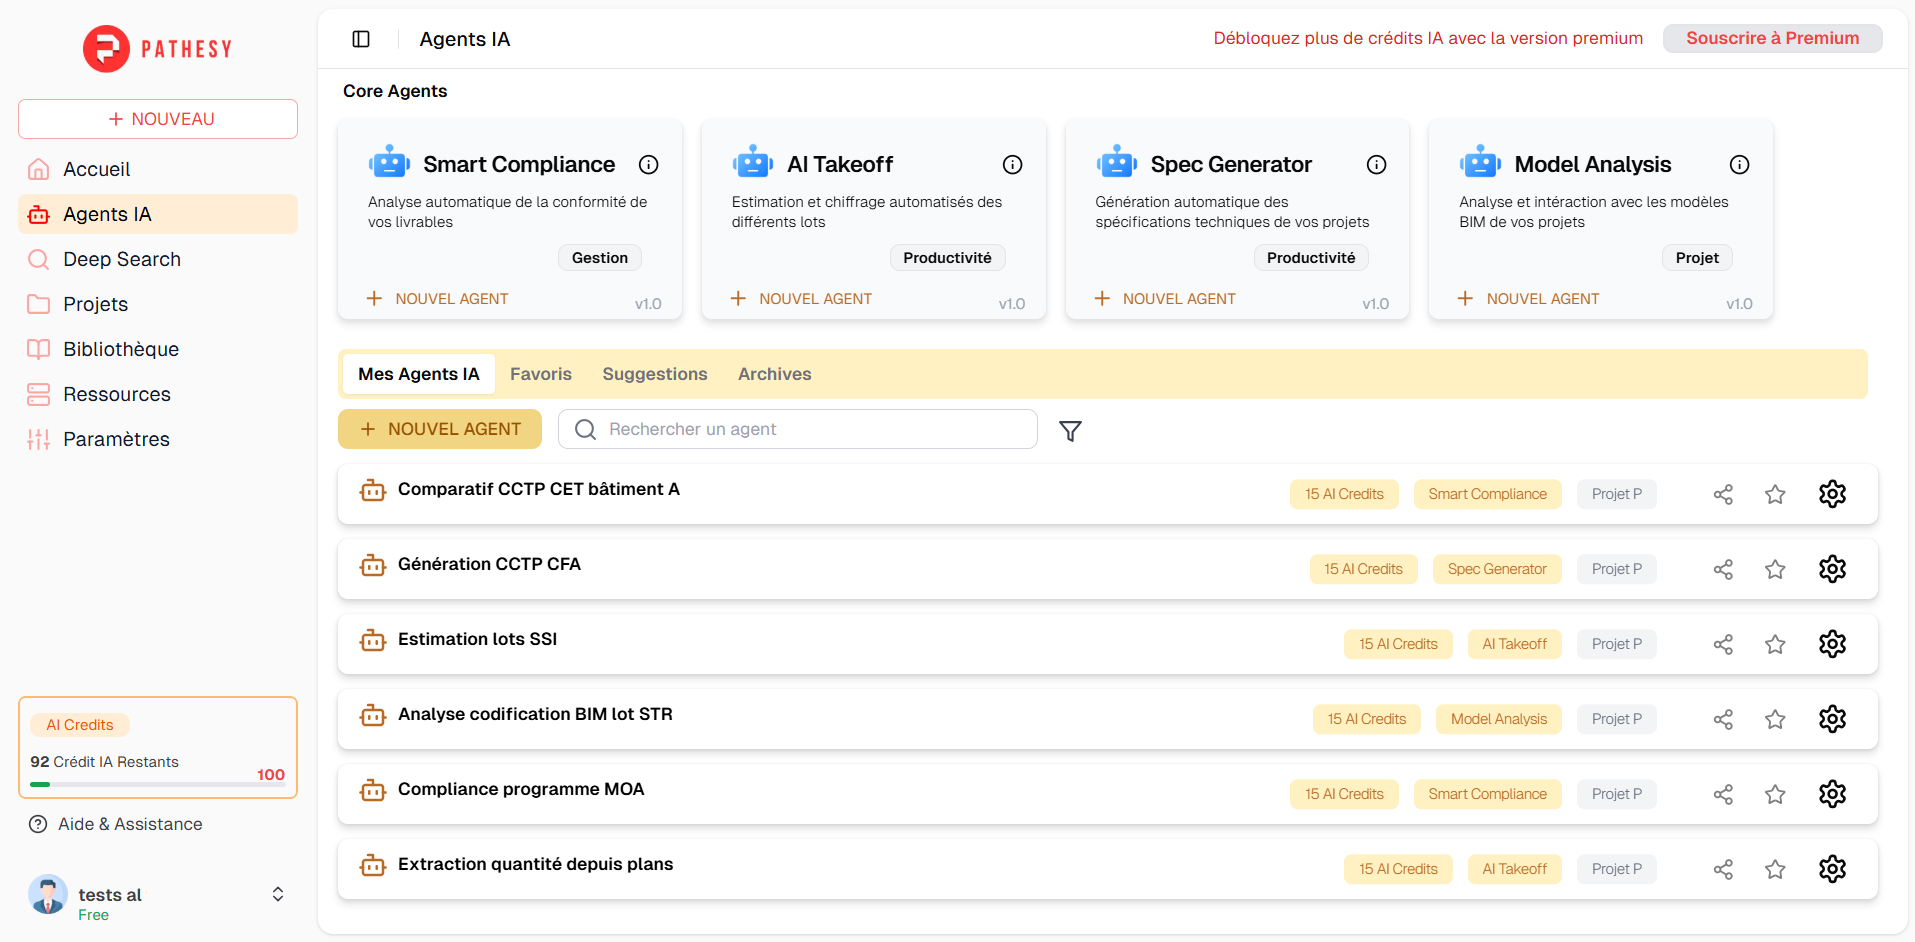Share the Estimation lots SSI agent
This screenshot has width=1915, height=942.
click(1723, 644)
